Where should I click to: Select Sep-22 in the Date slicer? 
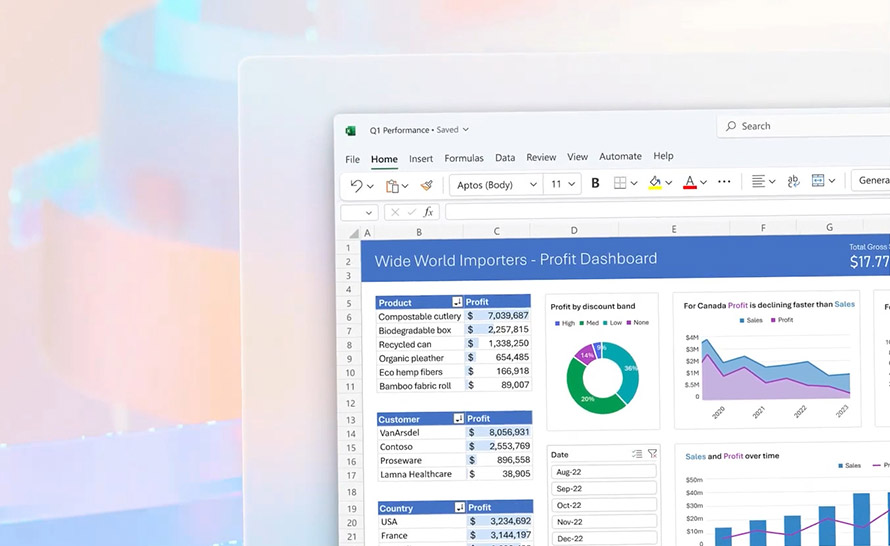pos(603,488)
